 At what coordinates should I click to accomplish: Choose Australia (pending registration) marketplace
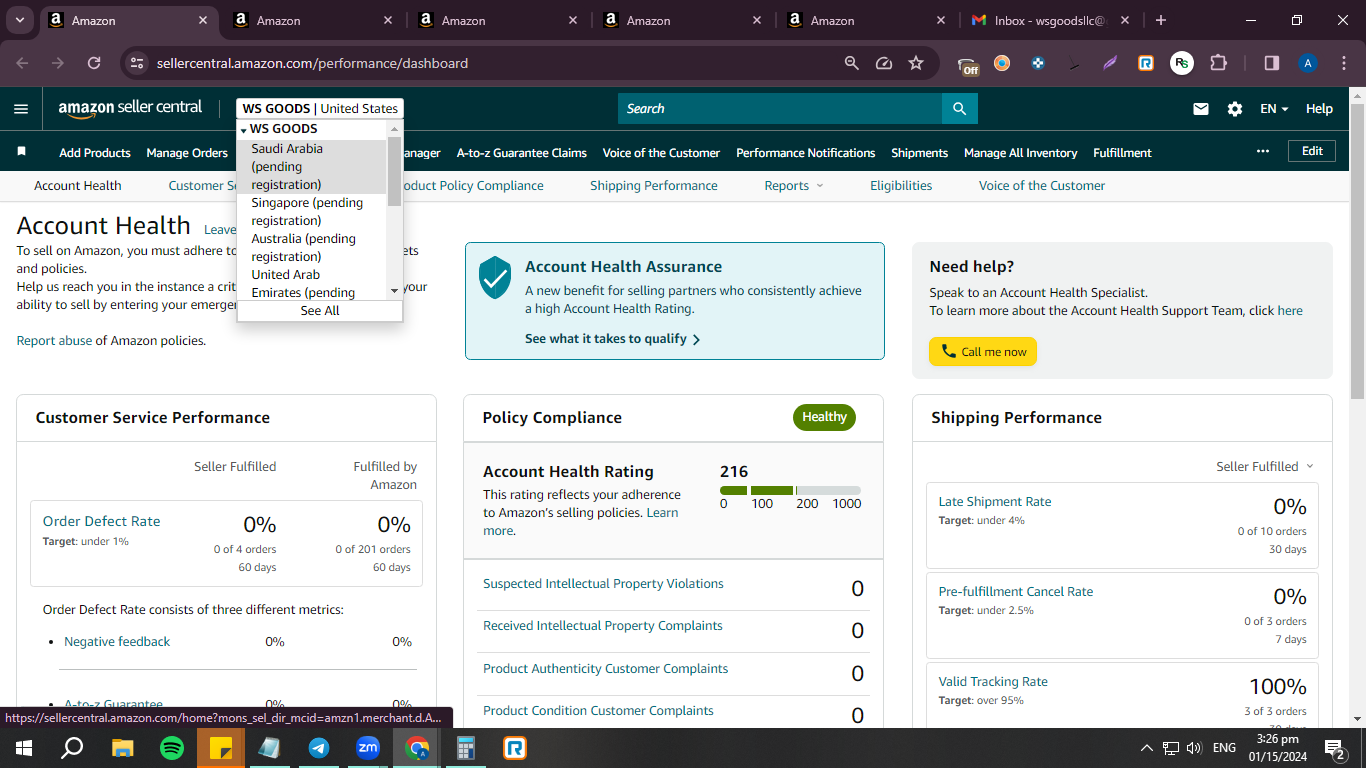(312, 248)
